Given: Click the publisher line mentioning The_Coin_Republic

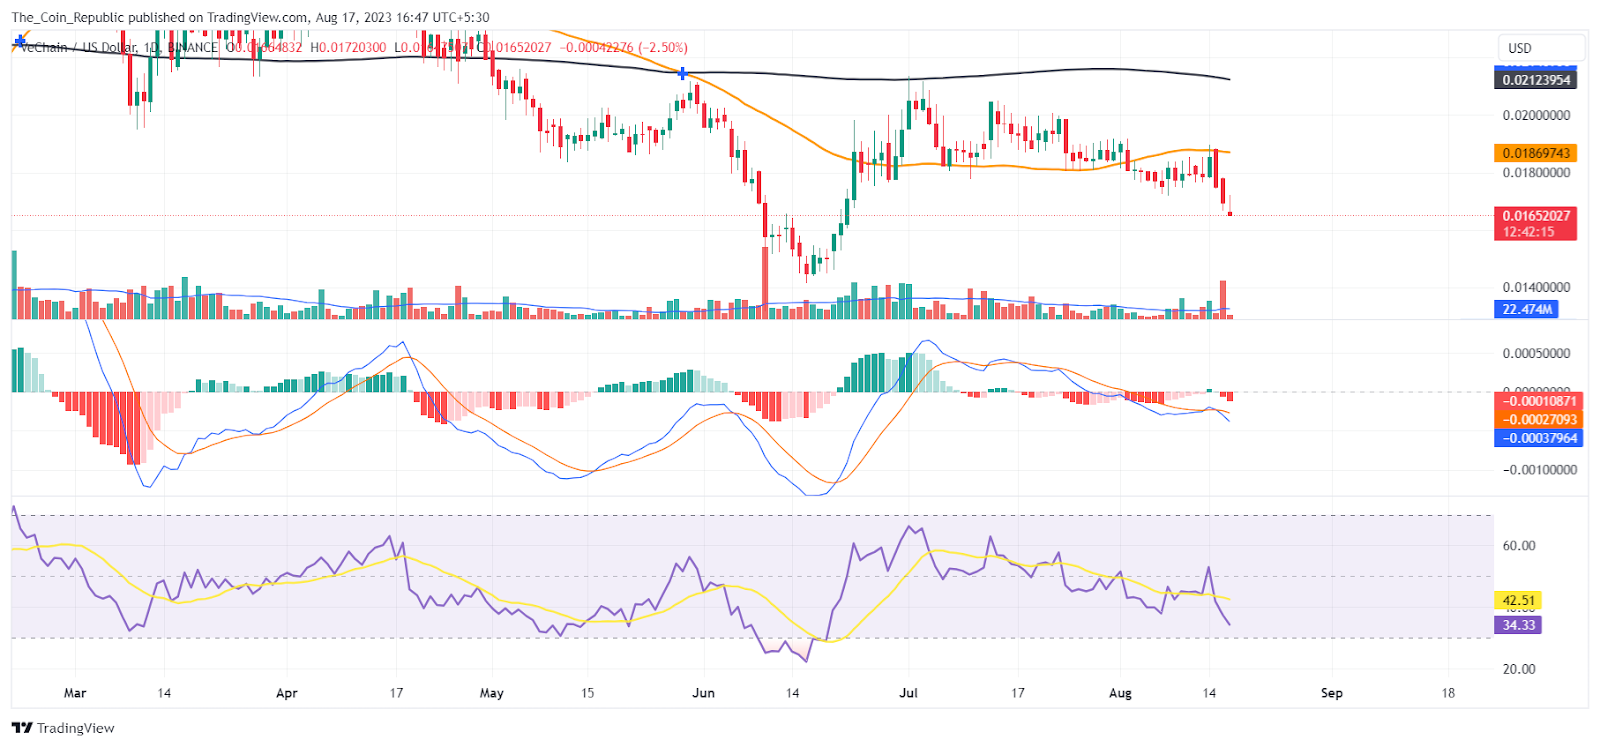Looking at the screenshot, I should 250,17.
